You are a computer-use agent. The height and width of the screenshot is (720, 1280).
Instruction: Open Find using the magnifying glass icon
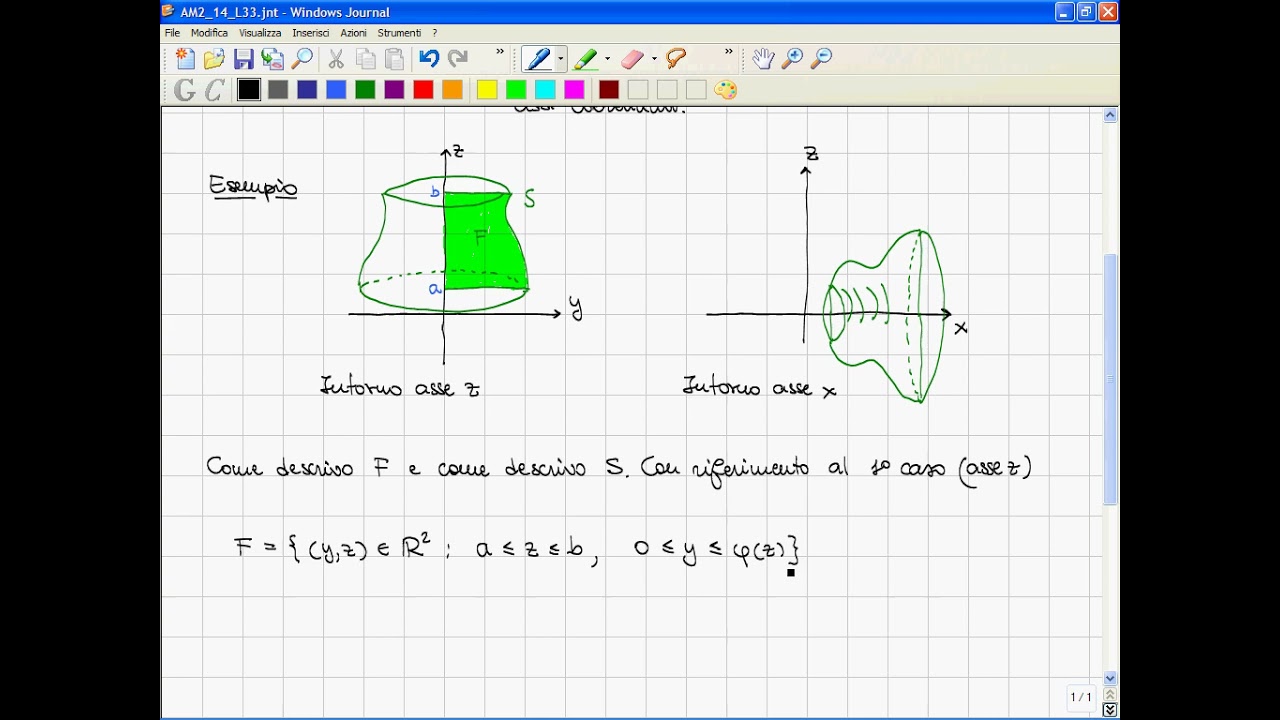301,59
